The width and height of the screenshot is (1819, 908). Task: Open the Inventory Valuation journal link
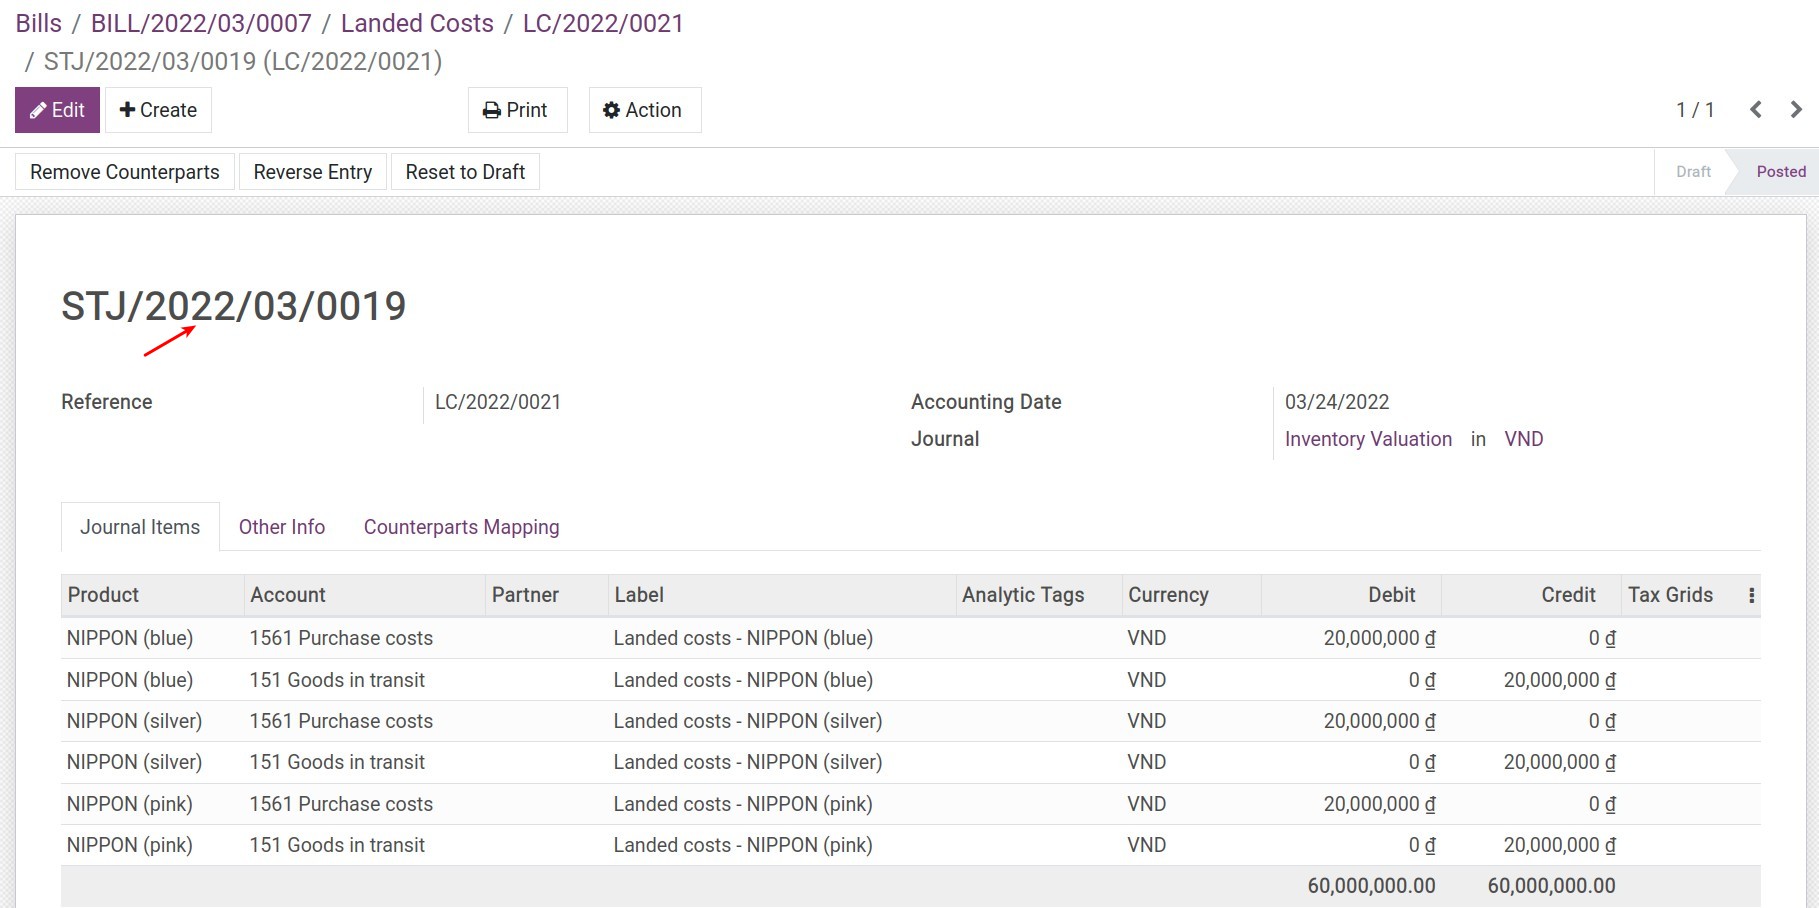[x=1368, y=439]
